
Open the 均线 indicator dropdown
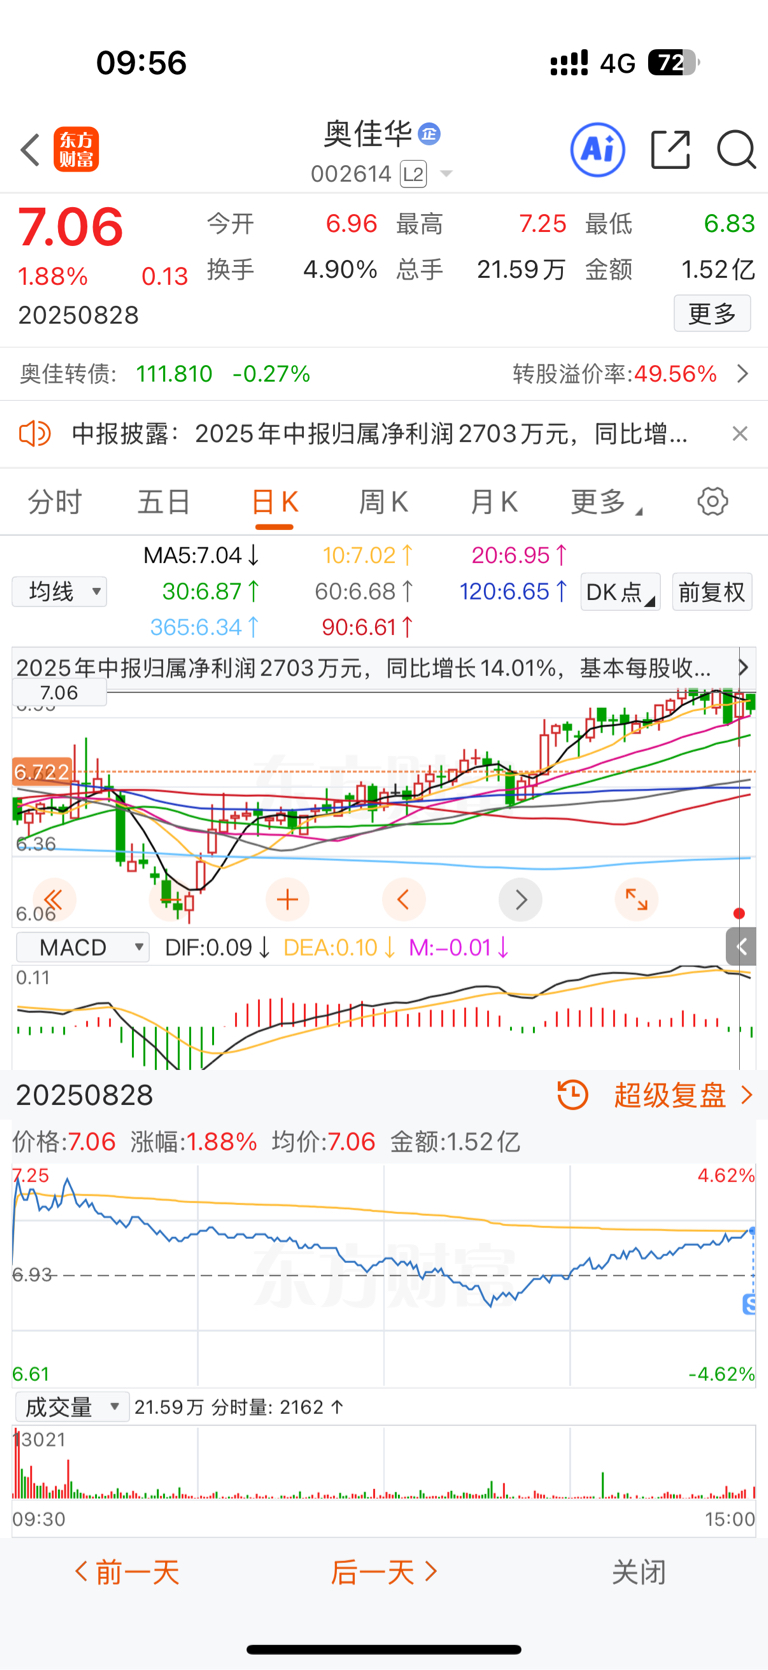pyautogui.click(x=60, y=592)
